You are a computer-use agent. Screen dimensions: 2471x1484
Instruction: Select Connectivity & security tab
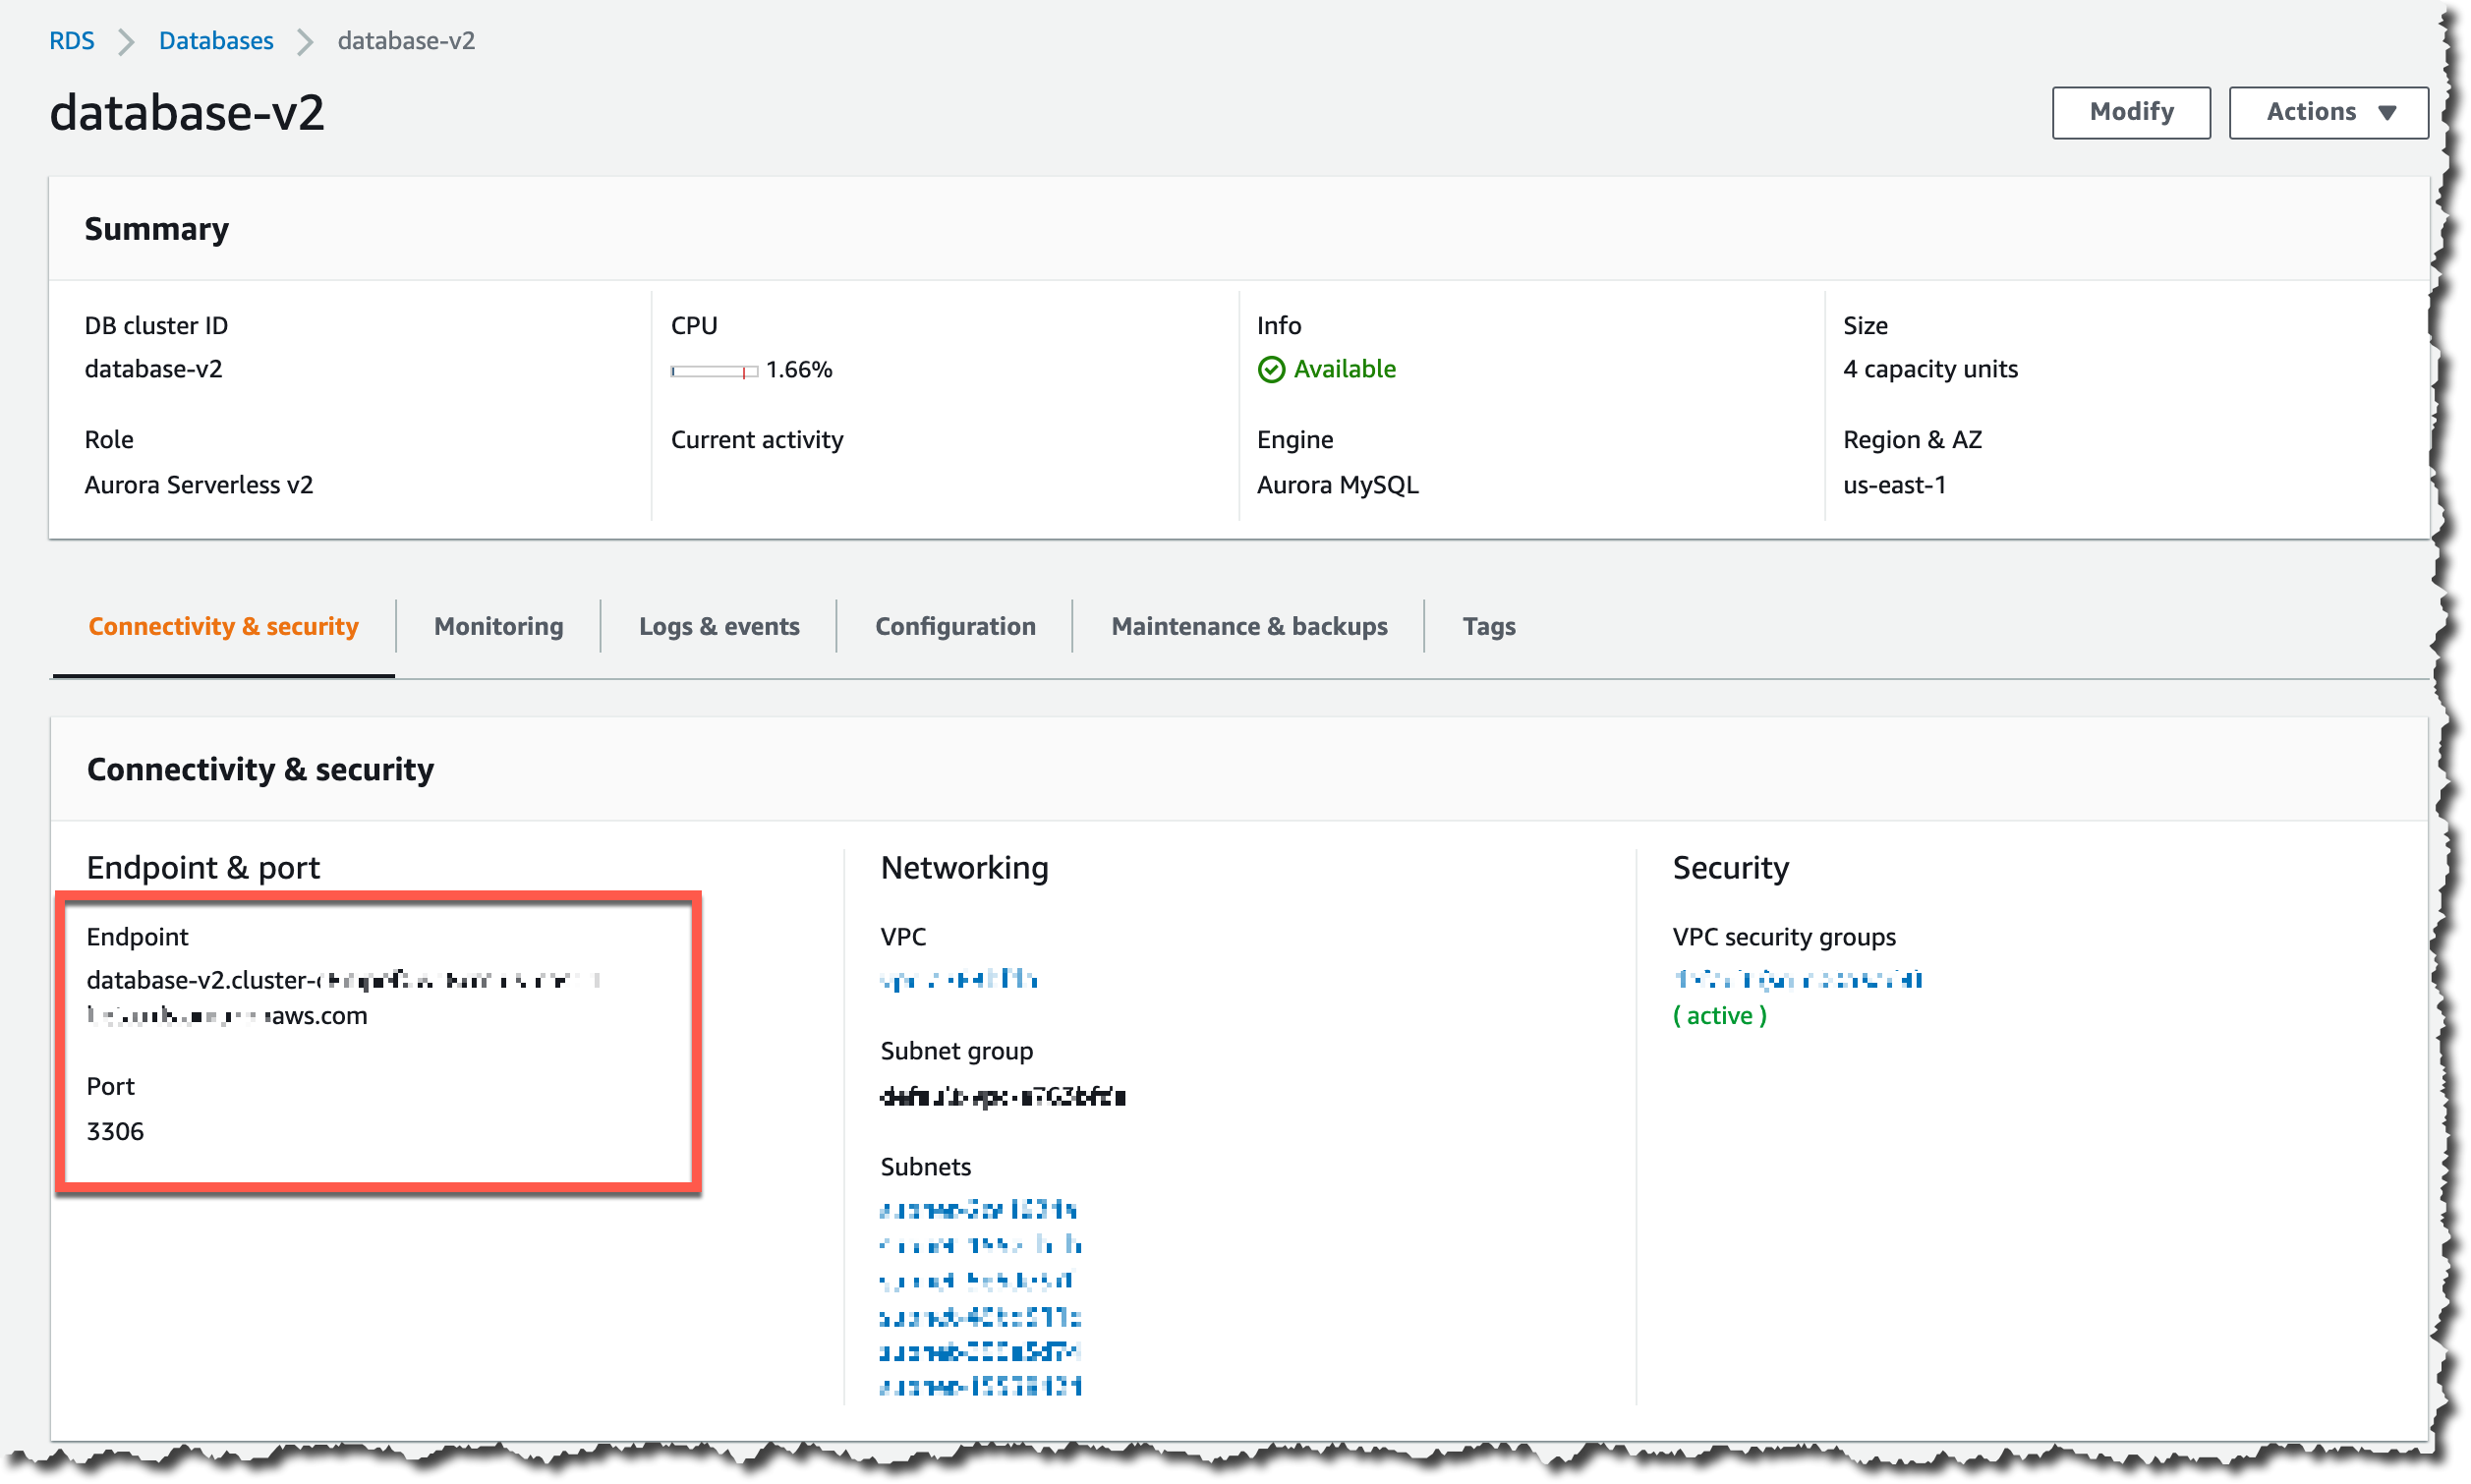point(223,626)
